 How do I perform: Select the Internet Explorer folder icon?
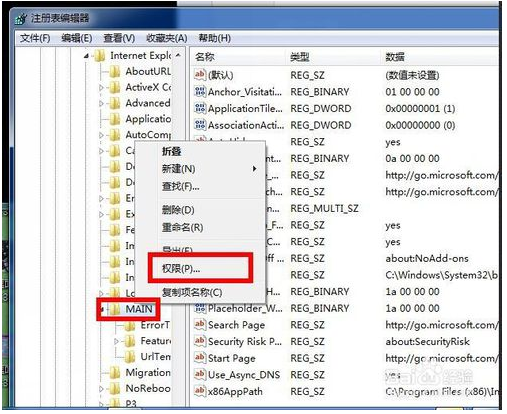(99, 56)
